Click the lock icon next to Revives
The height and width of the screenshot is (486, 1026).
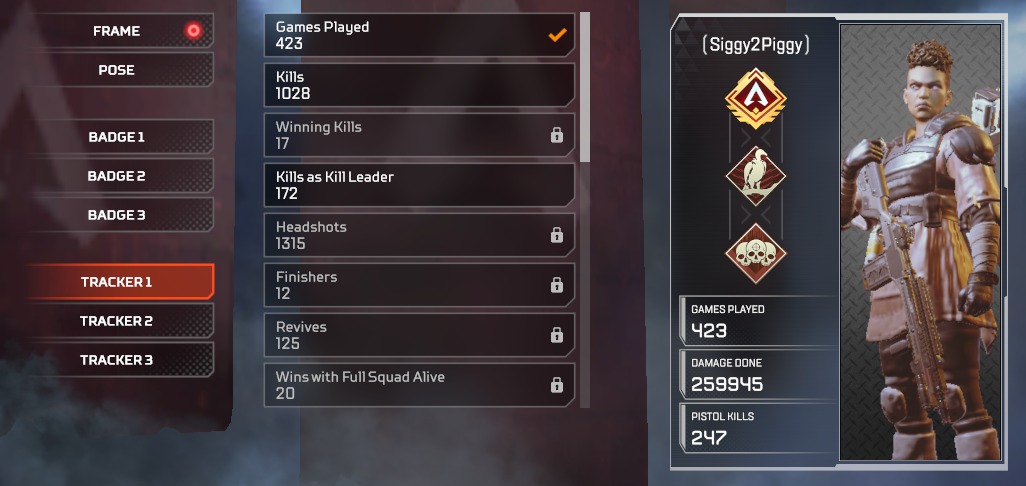pos(557,335)
